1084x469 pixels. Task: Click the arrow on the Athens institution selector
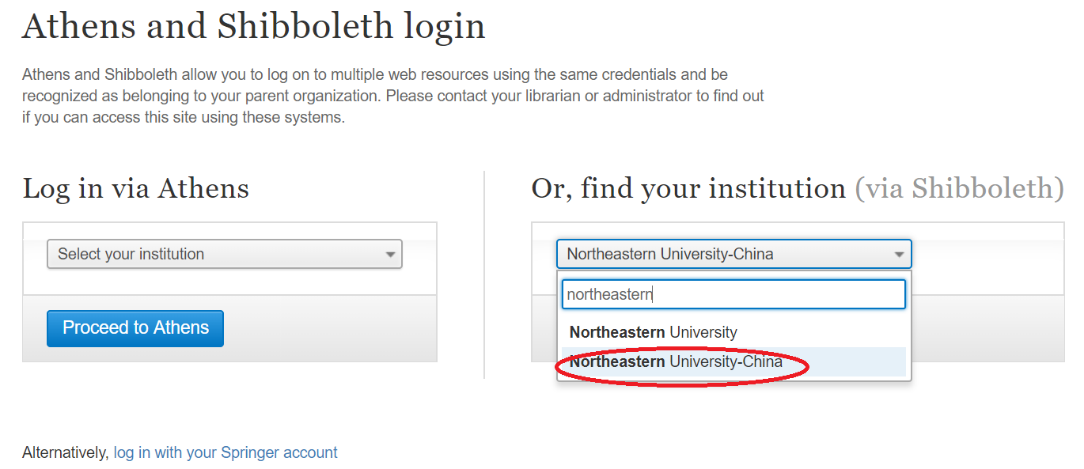click(x=391, y=255)
